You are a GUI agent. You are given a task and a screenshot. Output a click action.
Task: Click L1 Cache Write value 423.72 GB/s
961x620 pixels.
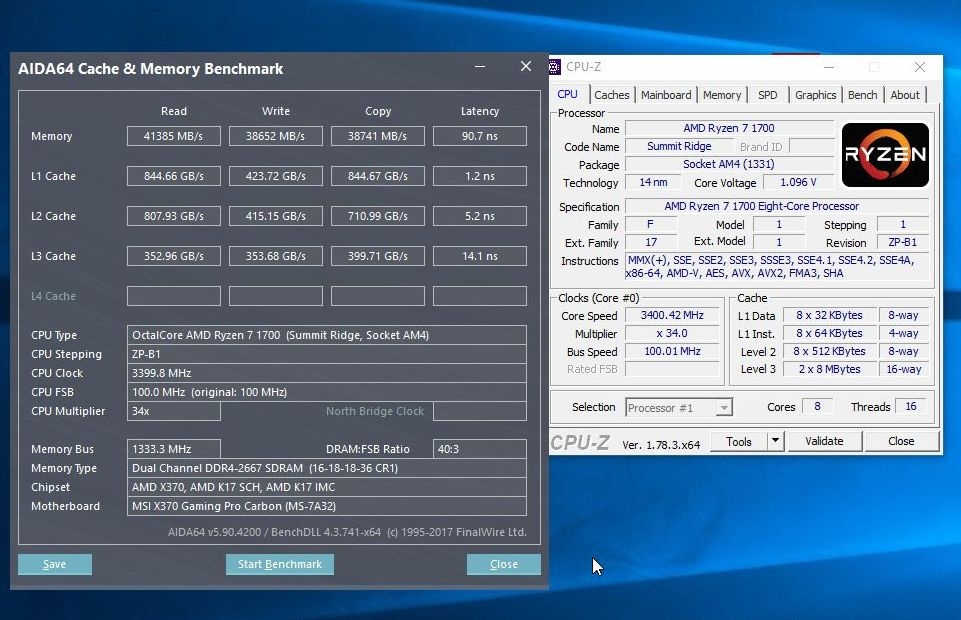276,176
